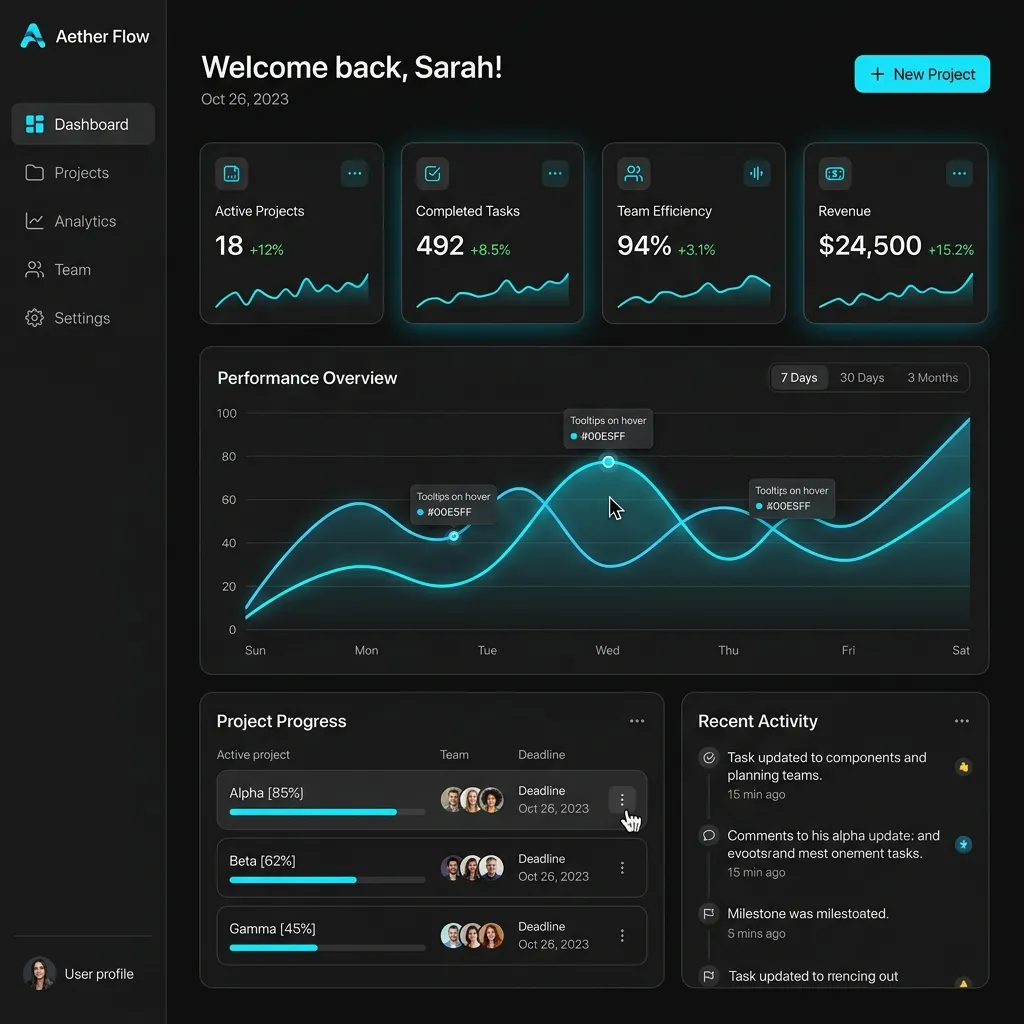Click Dashboard grid icon in sidebar

[x=35, y=124]
